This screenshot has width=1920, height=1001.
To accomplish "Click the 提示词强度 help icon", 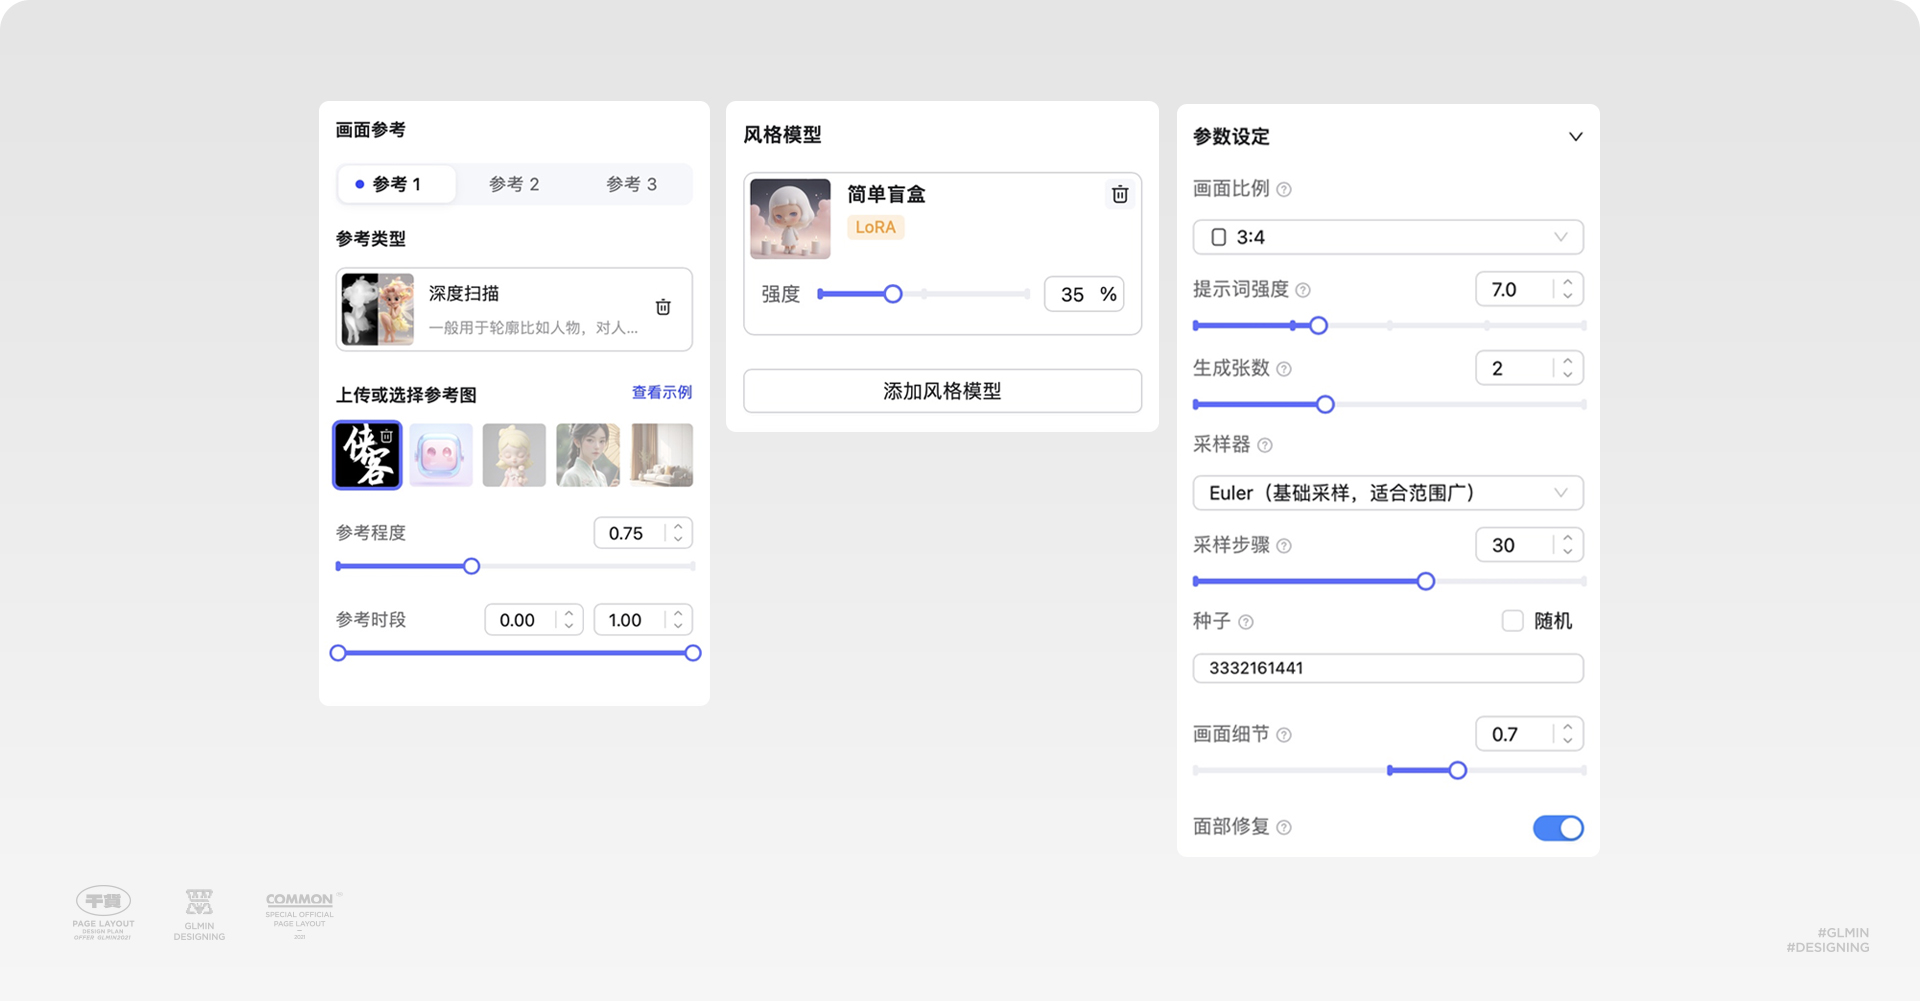I will click(1302, 290).
